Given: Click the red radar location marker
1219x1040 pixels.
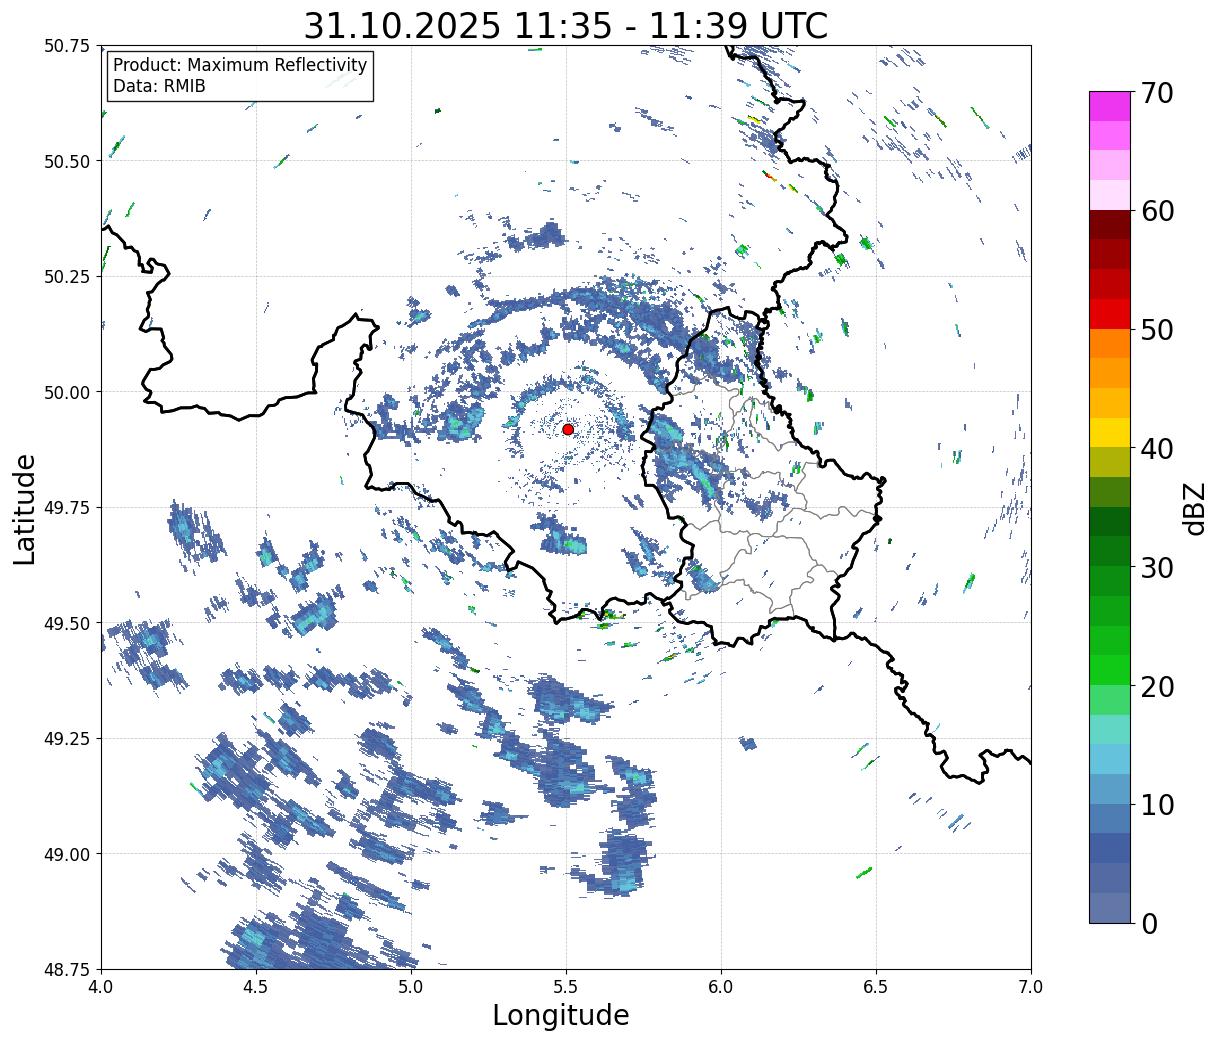Looking at the screenshot, I should click(x=568, y=429).
